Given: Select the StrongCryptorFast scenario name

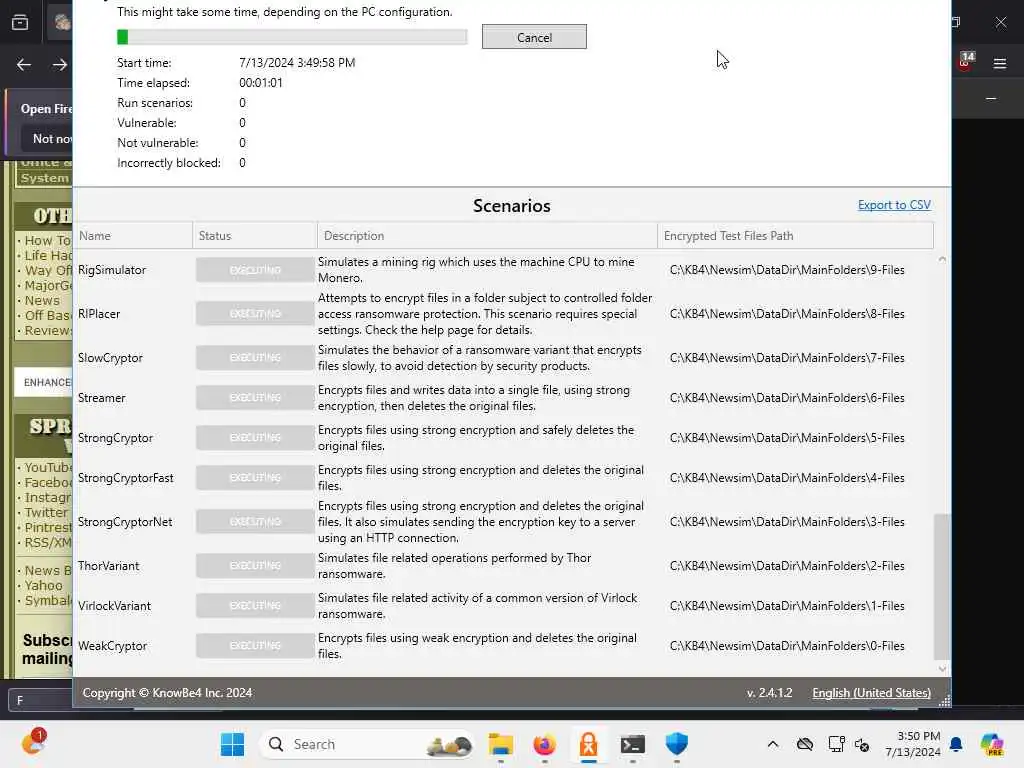Looking at the screenshot, I should pos(125,478).
